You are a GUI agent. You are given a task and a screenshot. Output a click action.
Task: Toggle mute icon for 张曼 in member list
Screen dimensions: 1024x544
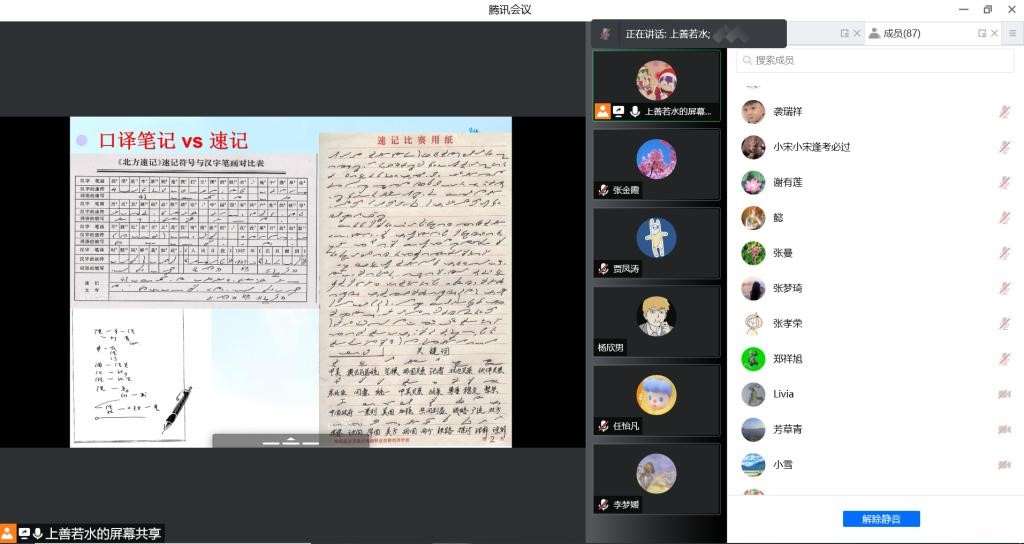click(x=1004, y=253)
